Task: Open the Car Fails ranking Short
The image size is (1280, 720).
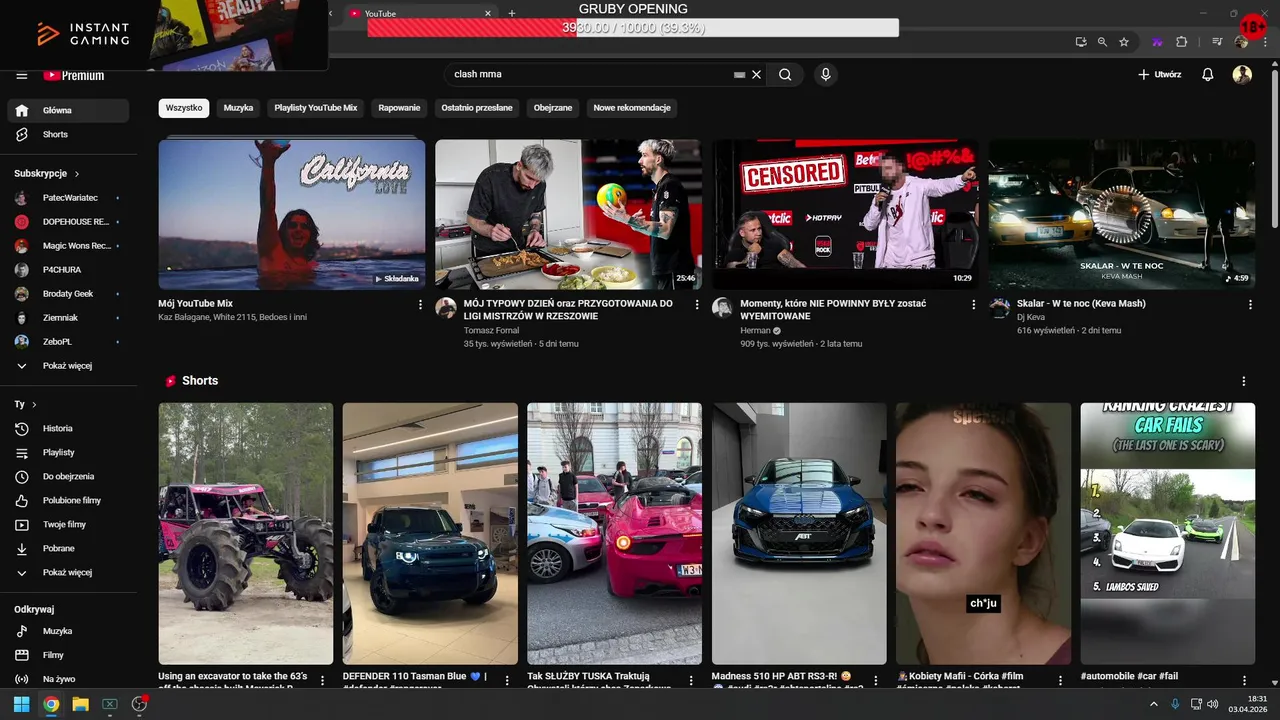Action: tap(1168, 534)
